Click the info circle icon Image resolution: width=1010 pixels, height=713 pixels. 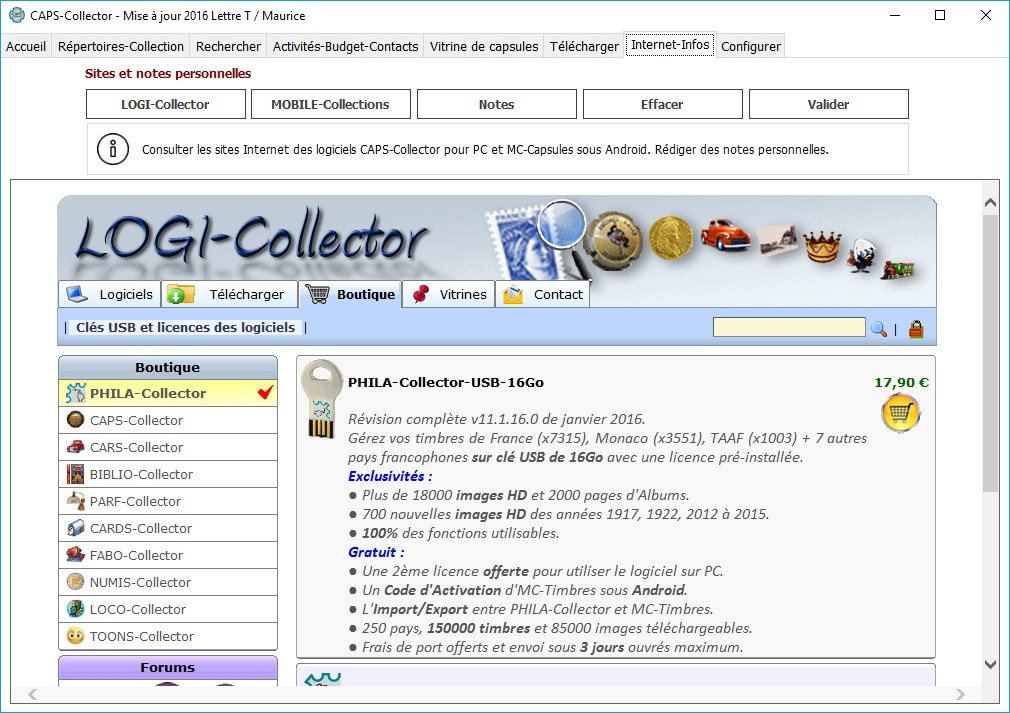coord(113,149)
